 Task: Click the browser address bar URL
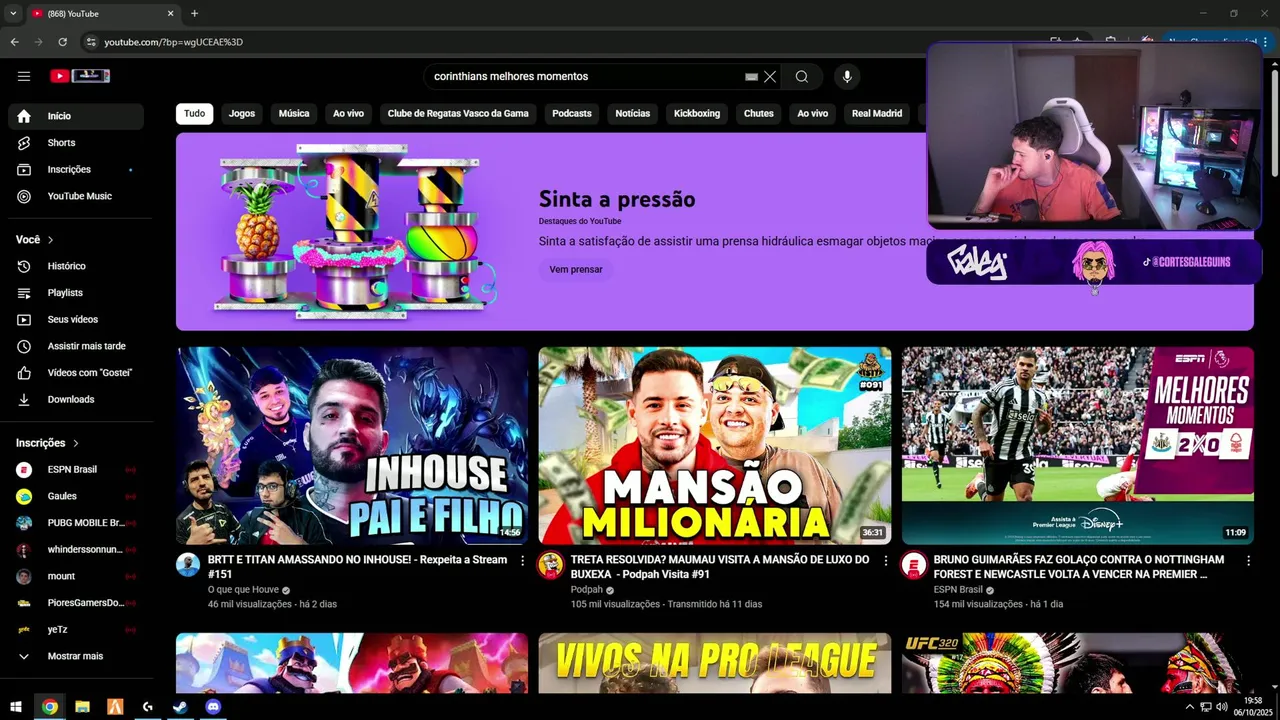[173, 42]
